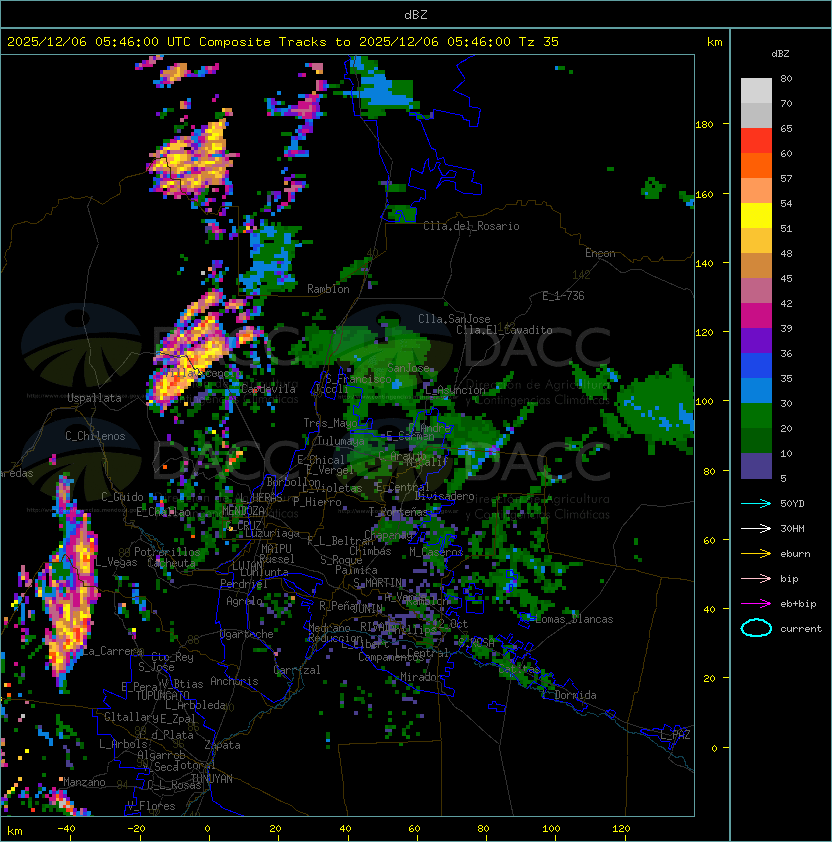832x842 pixels.
Task: Click the La_Carrera place label
Action: pyautogui.click(x=112, y=651)
